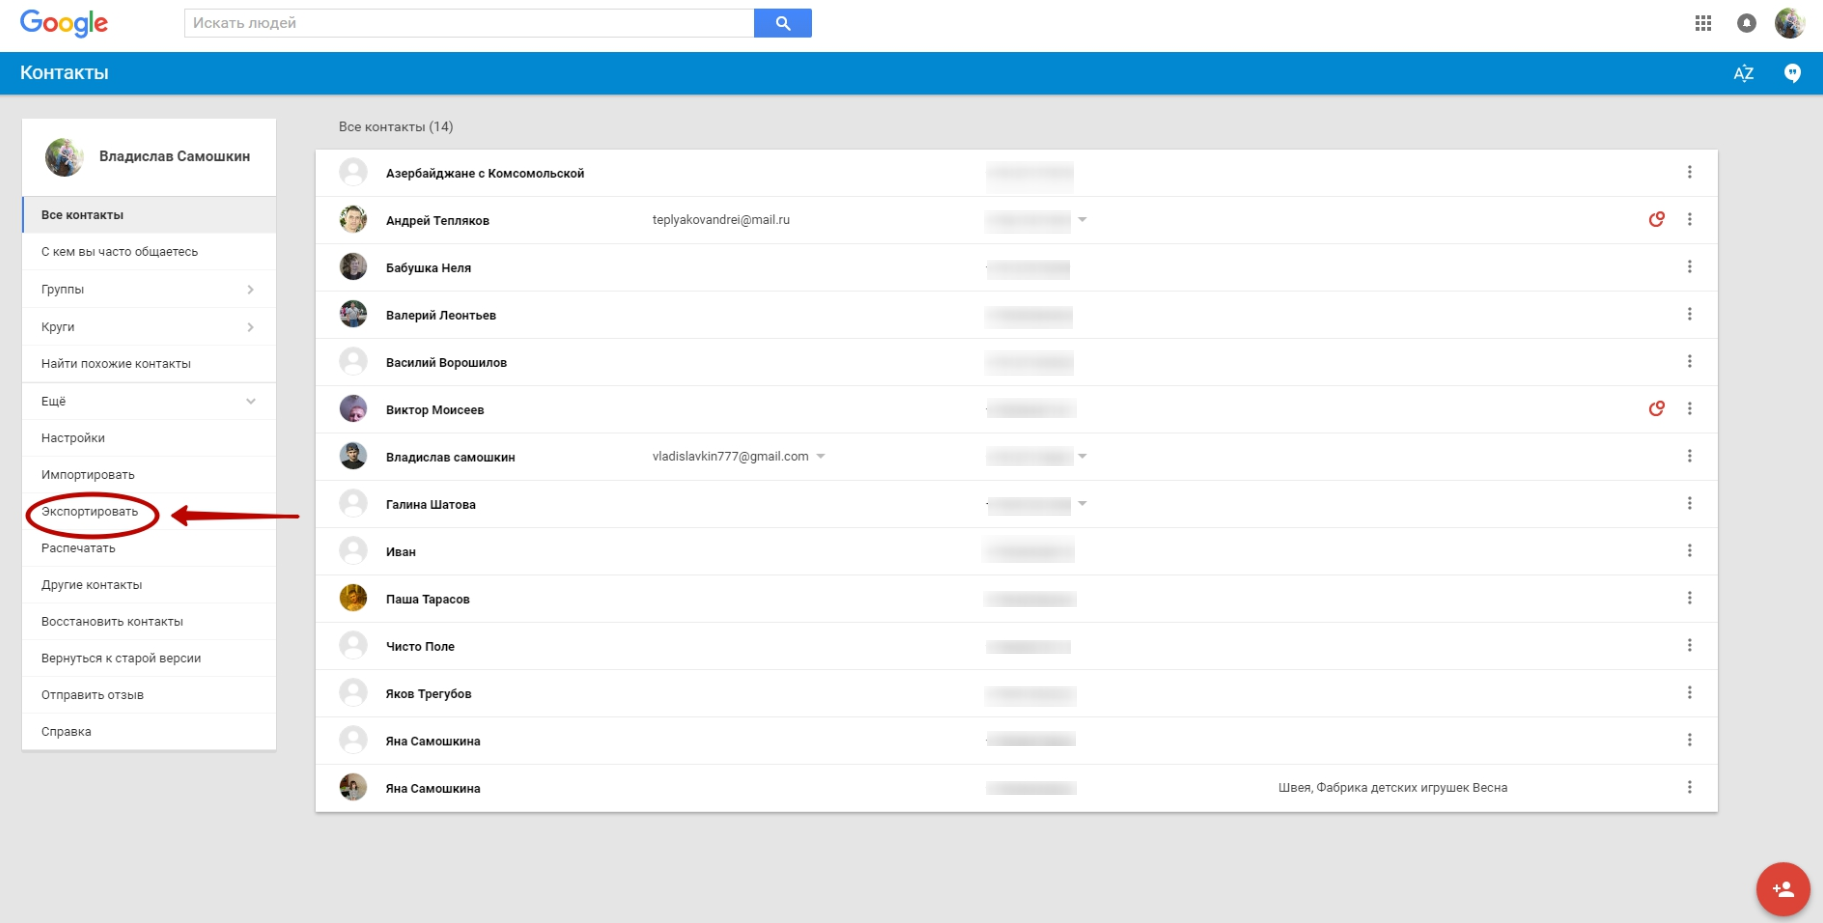
Task: Click Google+ circle icon for Виктор Моисеев
Action: (x=1656, y=408)
